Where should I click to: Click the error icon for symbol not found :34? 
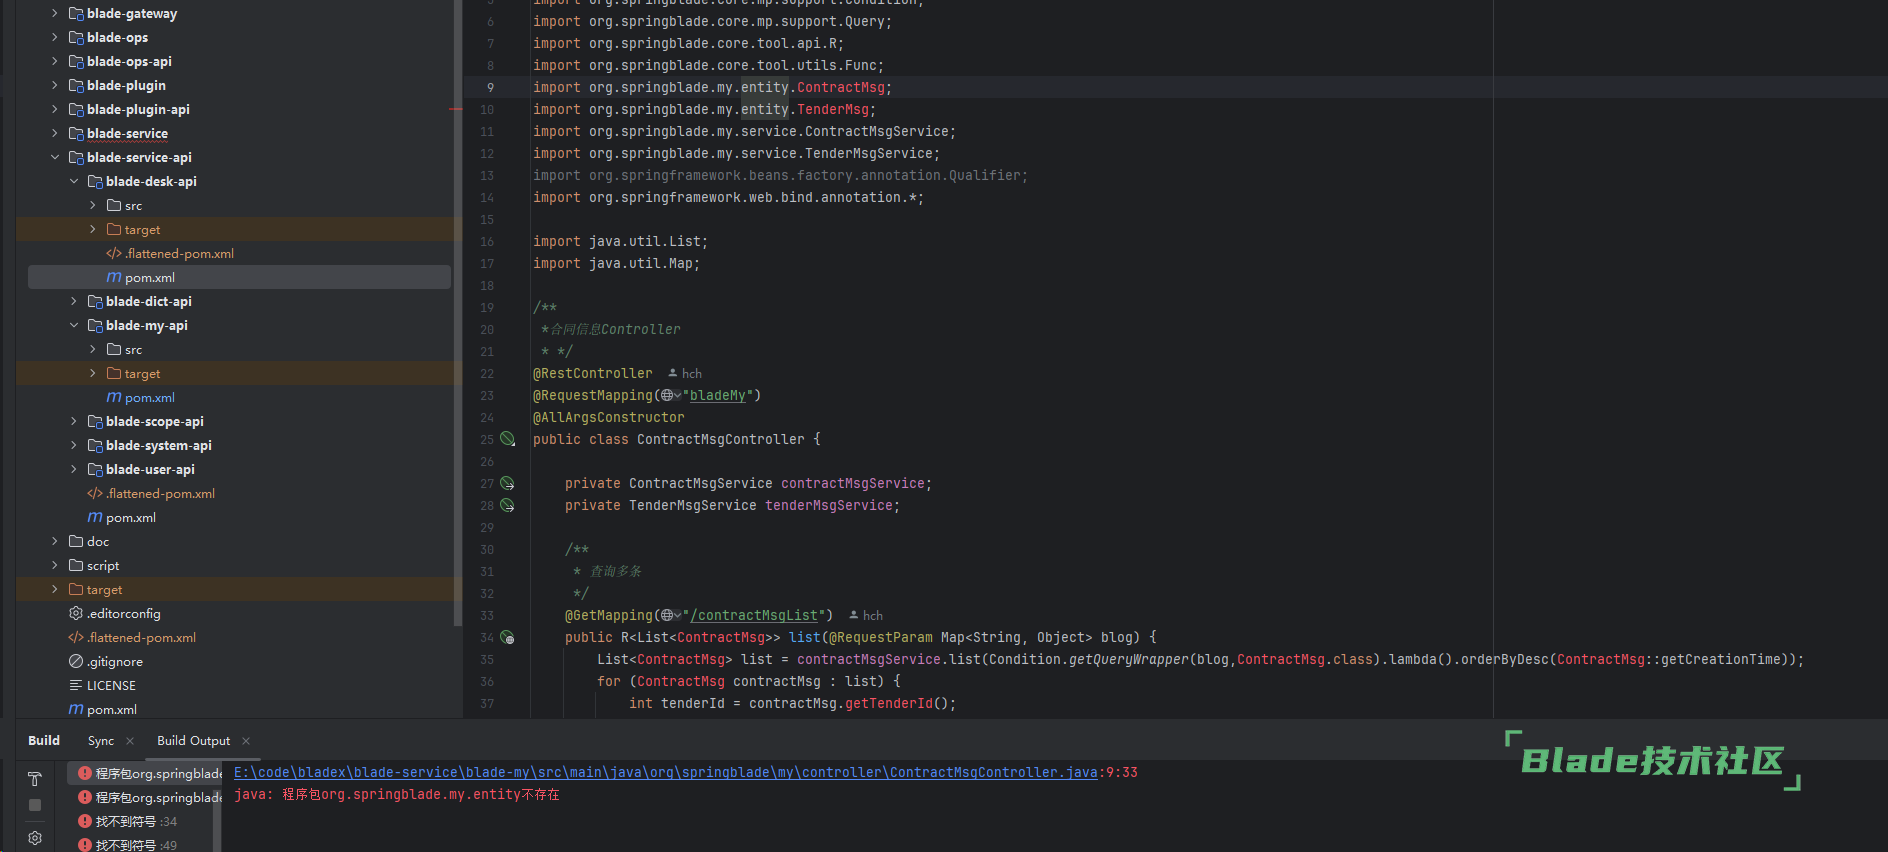[85, 821]
